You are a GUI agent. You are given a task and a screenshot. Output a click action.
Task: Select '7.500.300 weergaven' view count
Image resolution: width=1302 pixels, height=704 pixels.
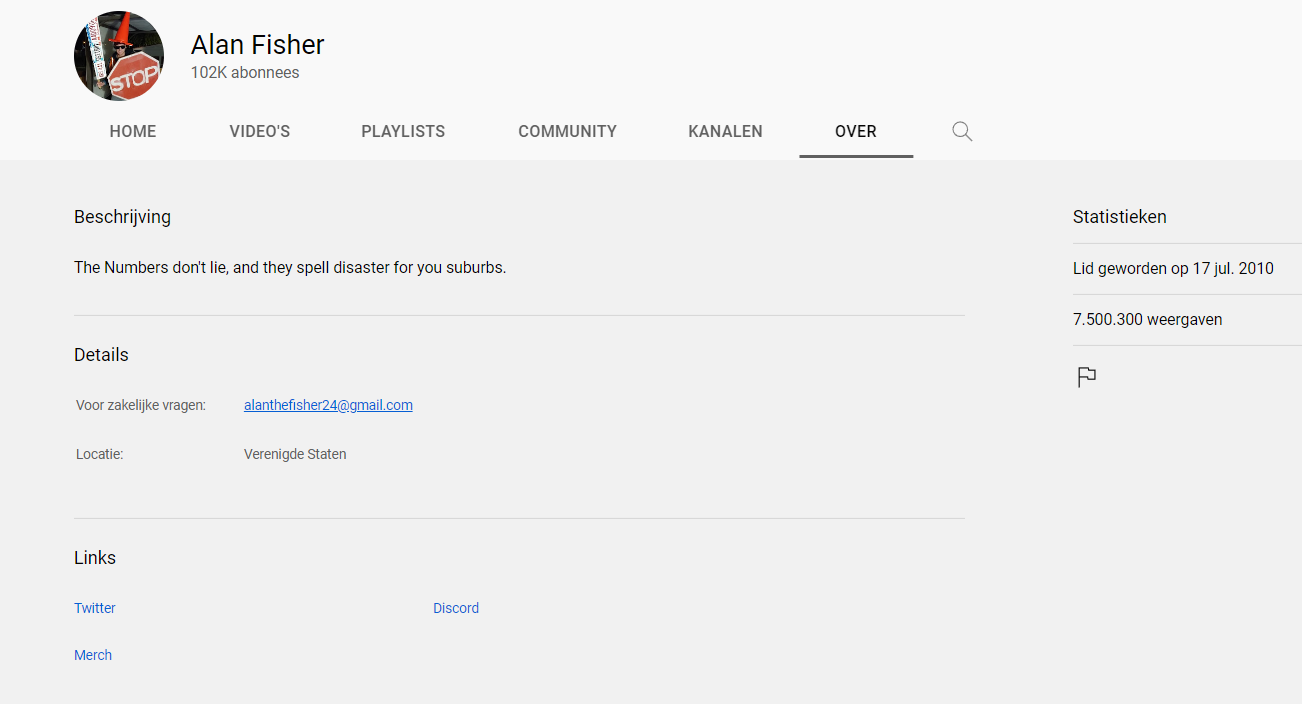tap(1148, 320)
